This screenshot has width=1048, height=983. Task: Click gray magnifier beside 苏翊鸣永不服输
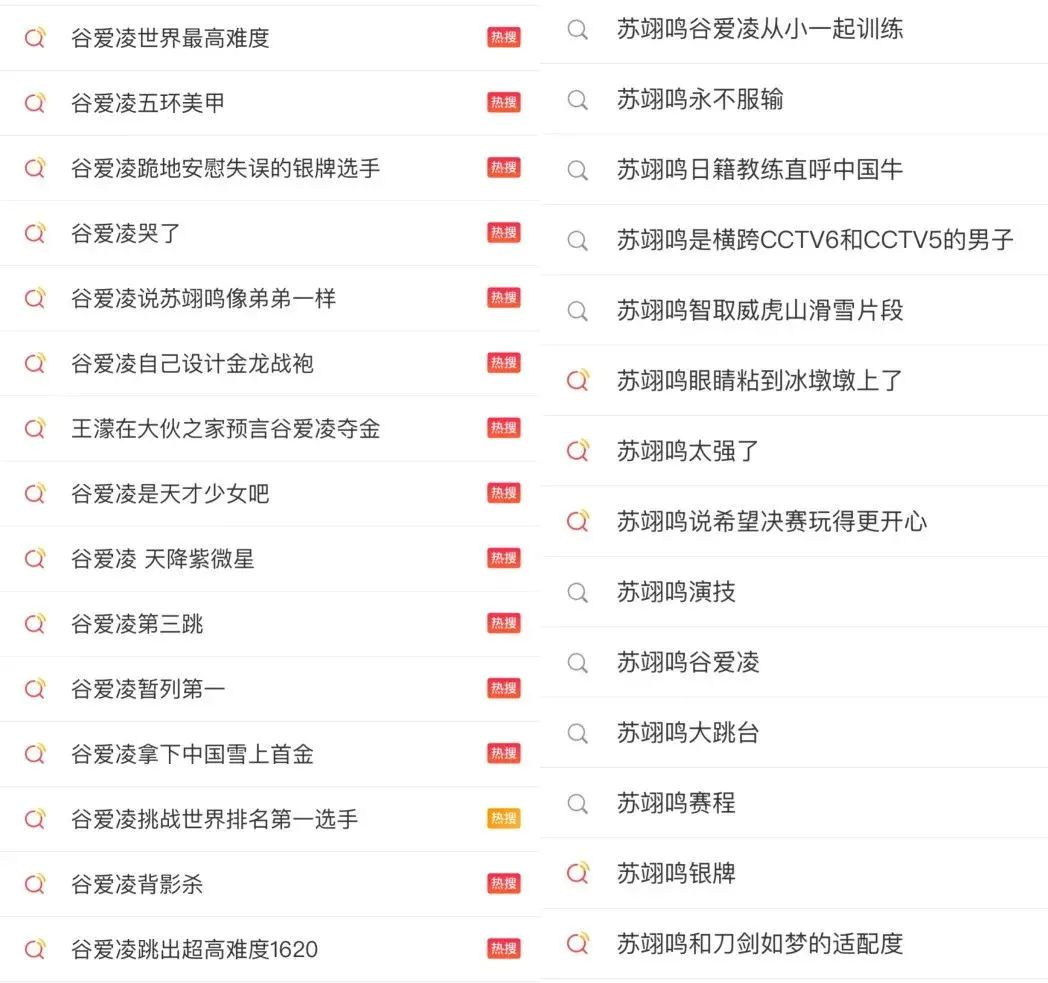pyautogui.click(x=578, y=100)
